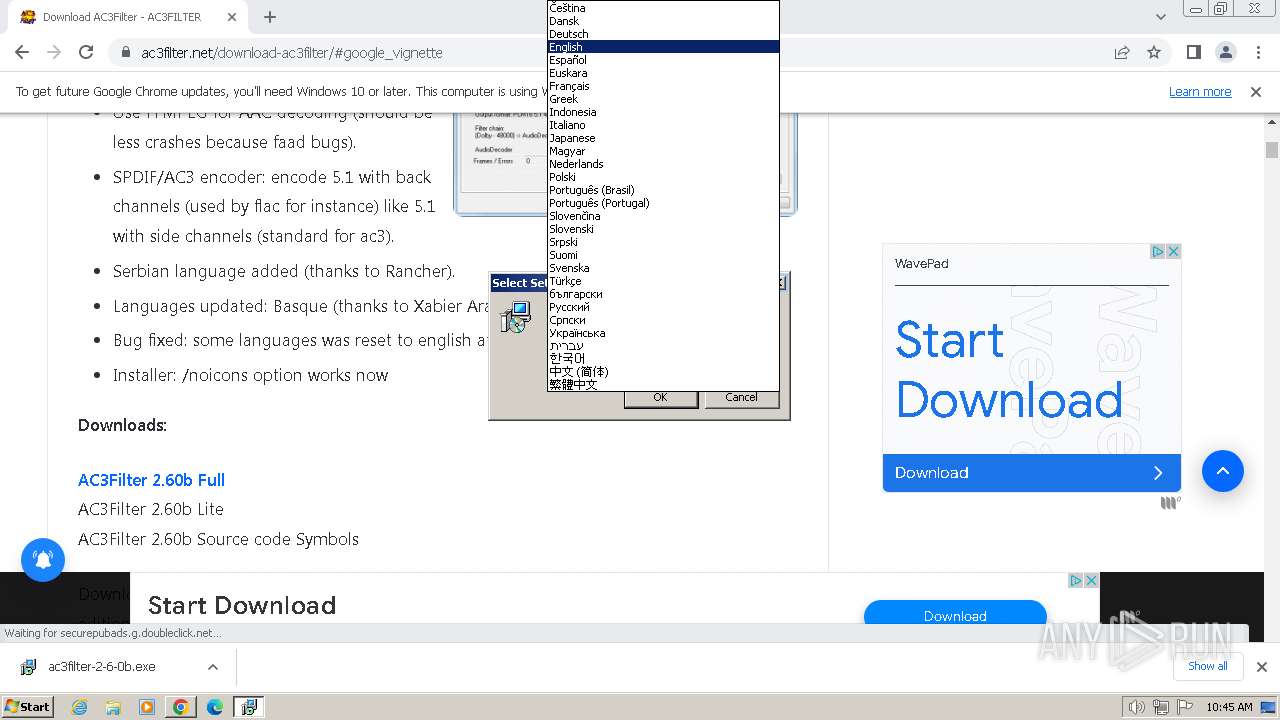Select English in the language list
This screenshot has width=1280, height=720.
[x=663, y=47]
